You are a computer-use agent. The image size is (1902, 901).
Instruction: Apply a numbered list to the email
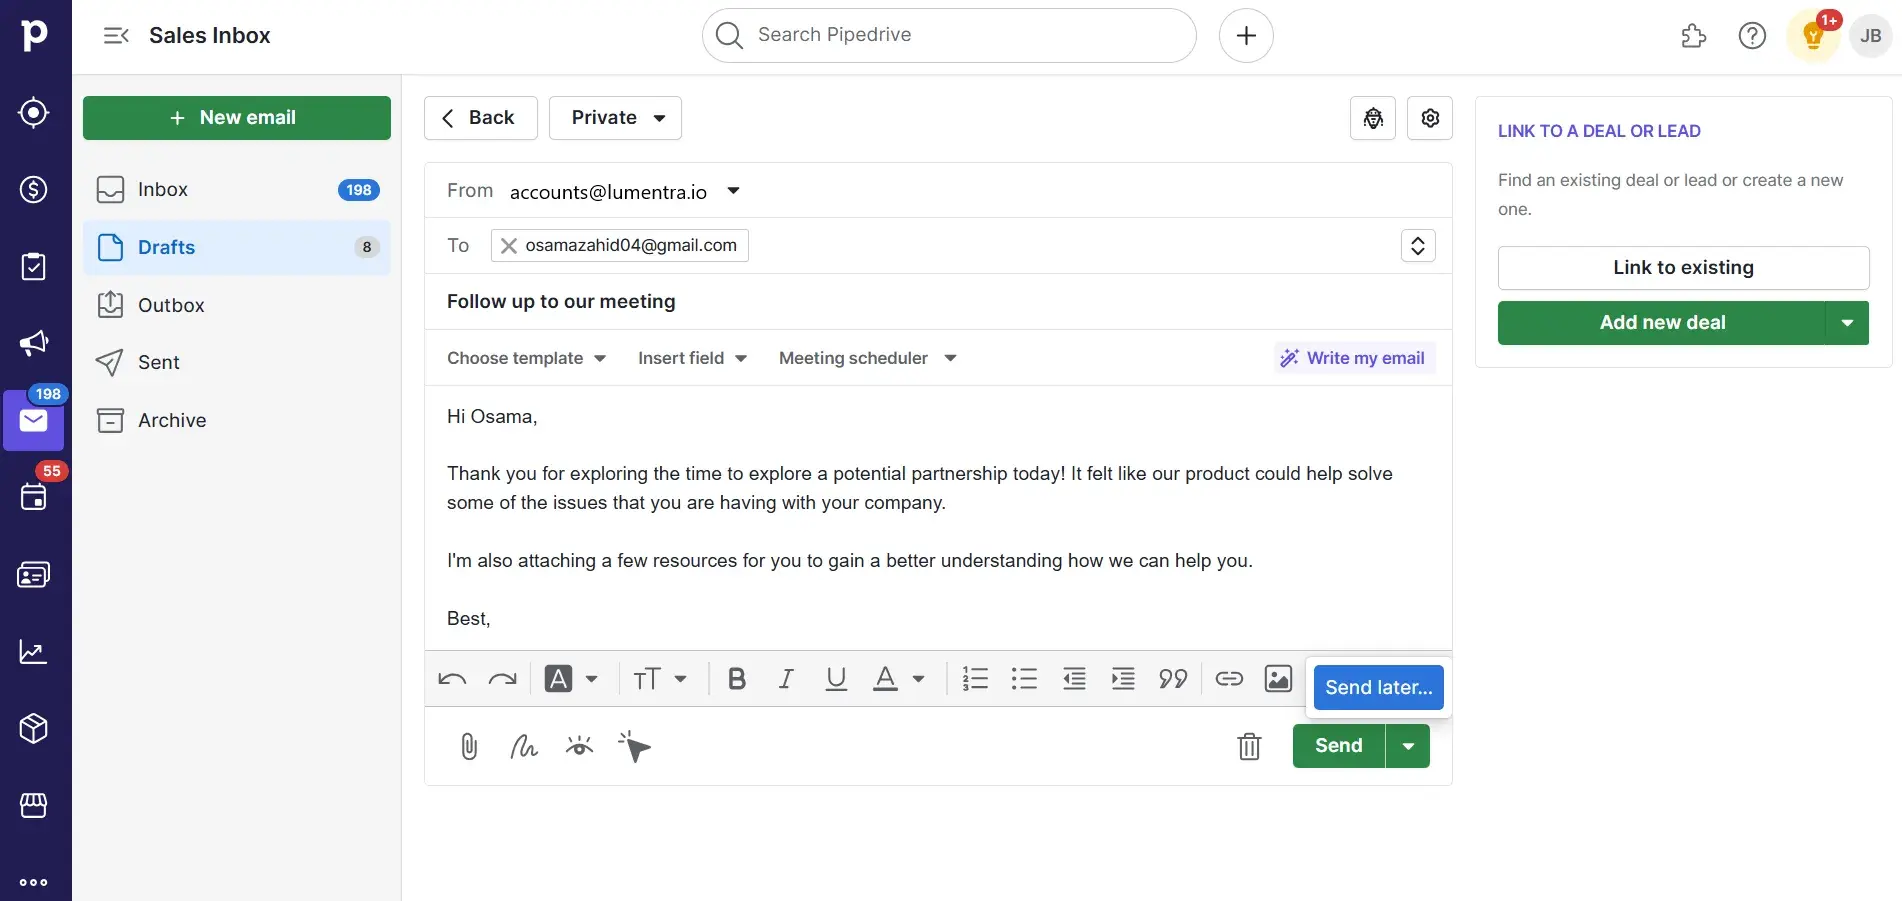[x=974, y=679]
